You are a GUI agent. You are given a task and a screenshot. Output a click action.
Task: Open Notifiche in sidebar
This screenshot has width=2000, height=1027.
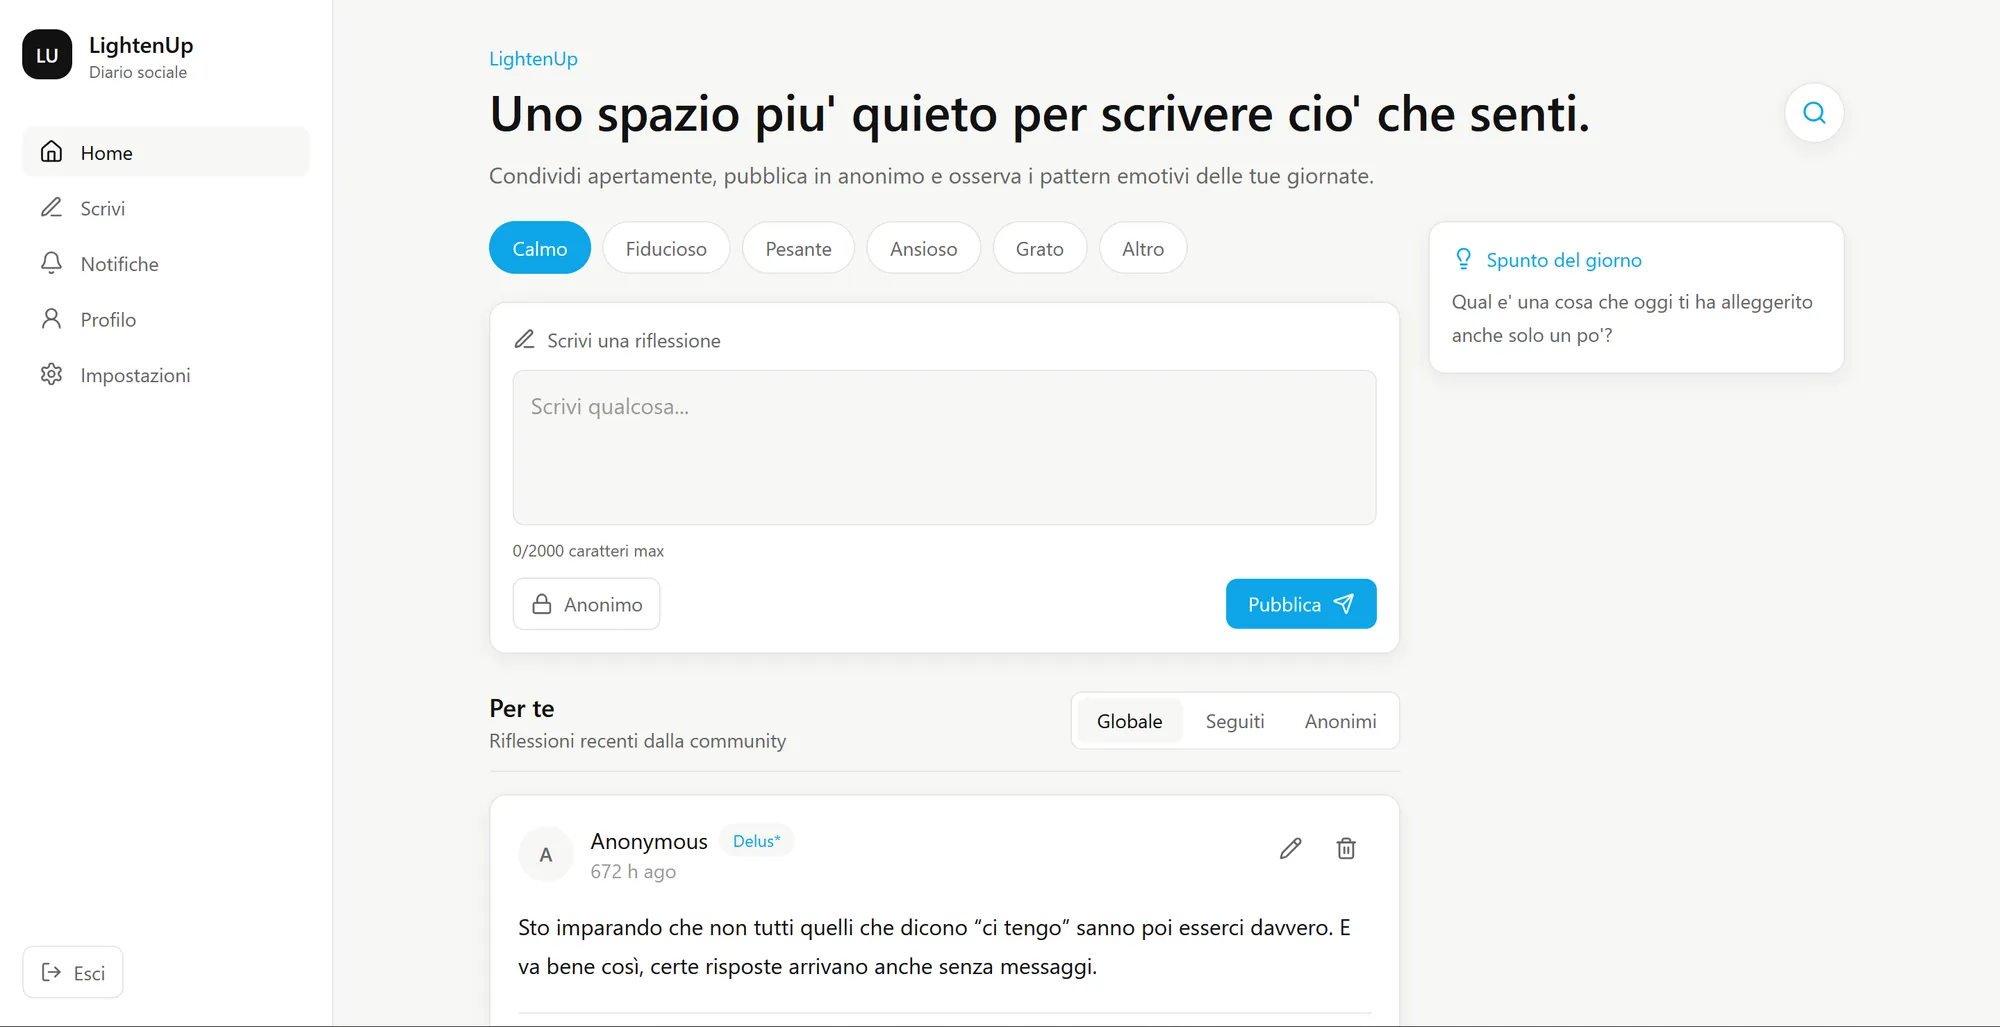[x=166, y=264]
